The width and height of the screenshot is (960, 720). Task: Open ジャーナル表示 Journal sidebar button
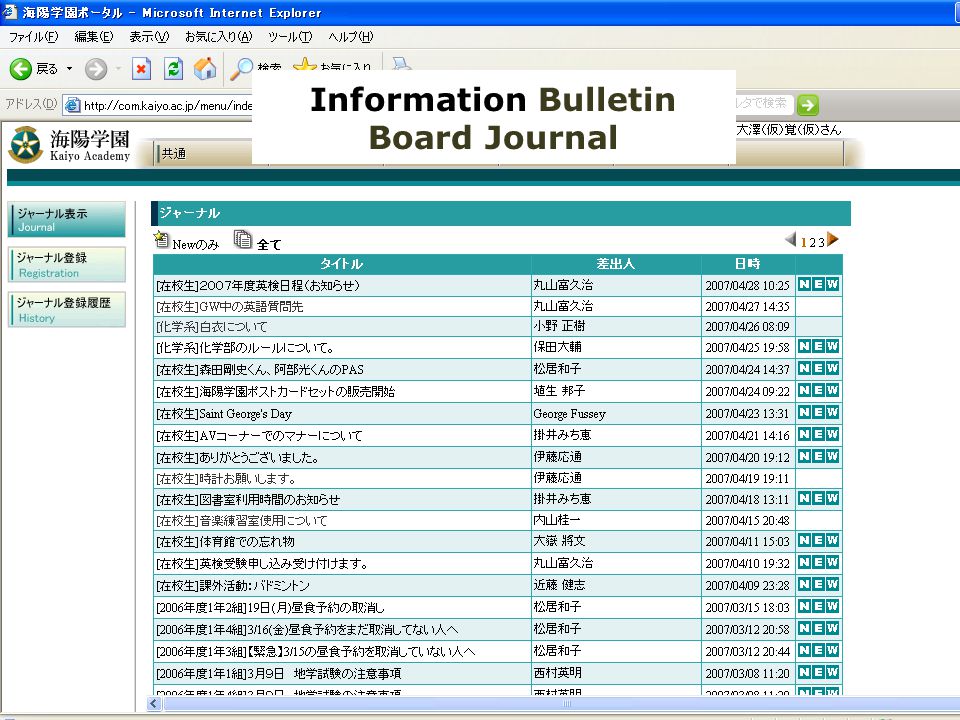(67, 219)
